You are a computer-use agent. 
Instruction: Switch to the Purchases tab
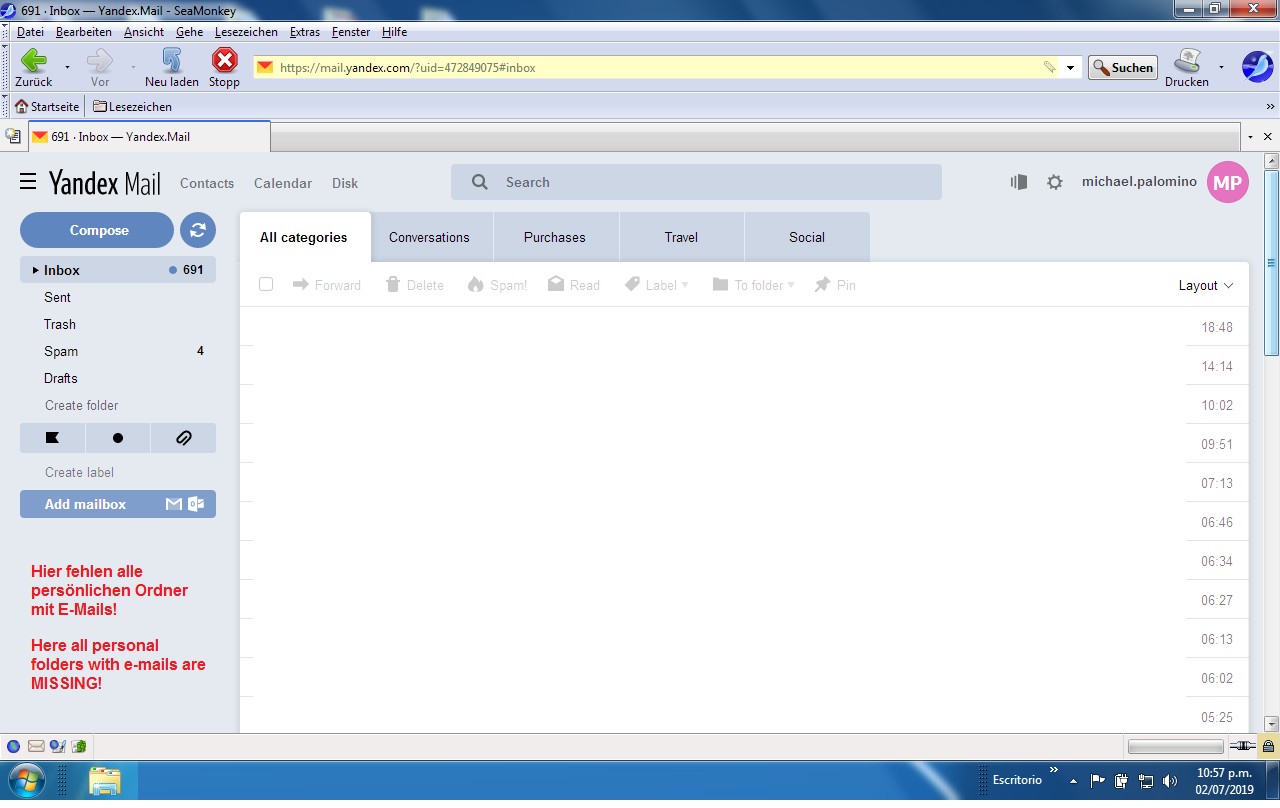554,237
